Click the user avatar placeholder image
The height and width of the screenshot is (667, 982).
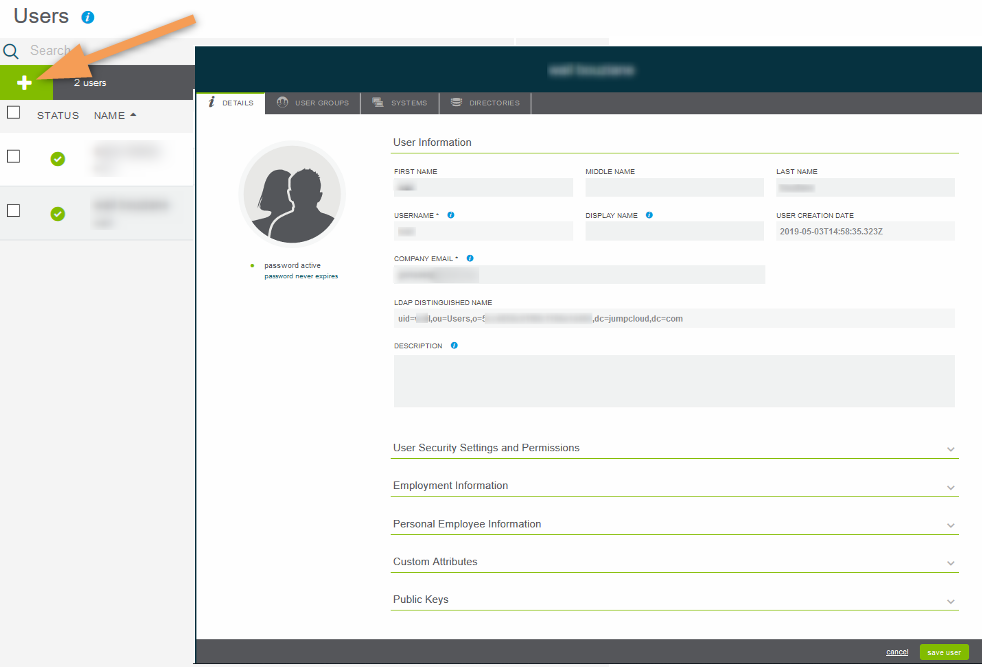pyautogui.click(x=292, y=193)
